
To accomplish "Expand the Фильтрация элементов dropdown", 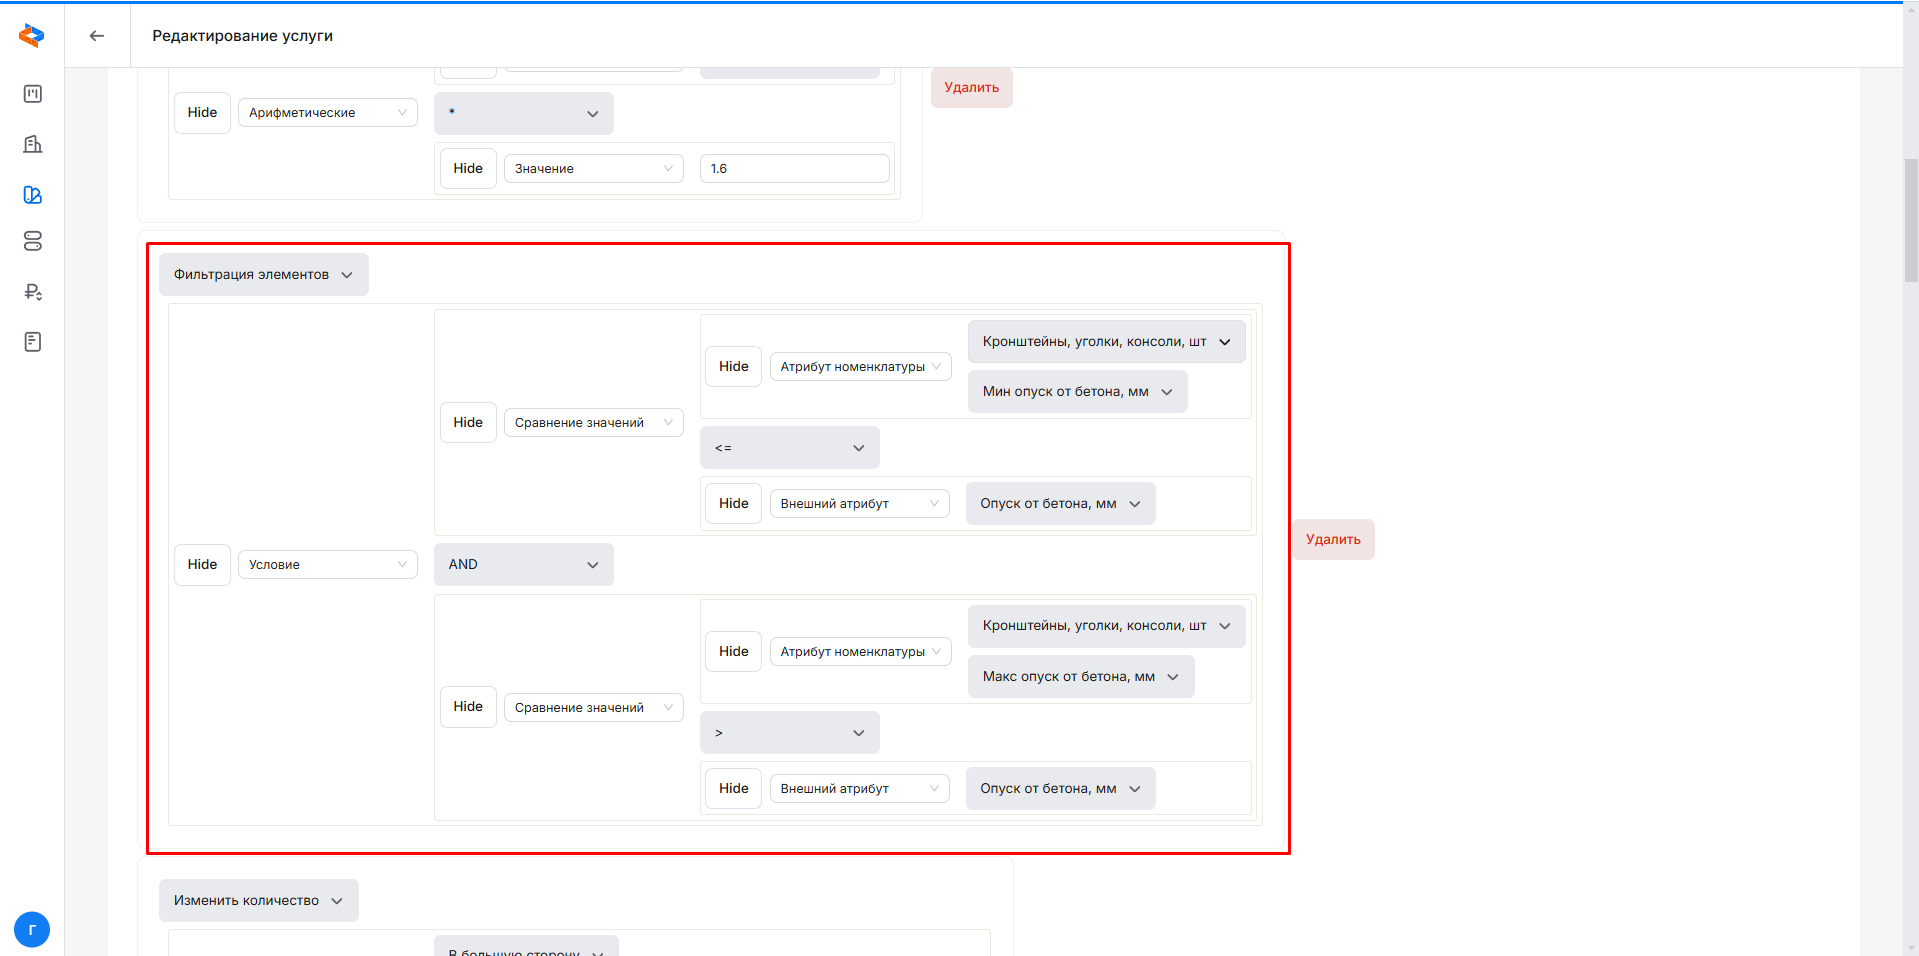I will coord(263,275).
